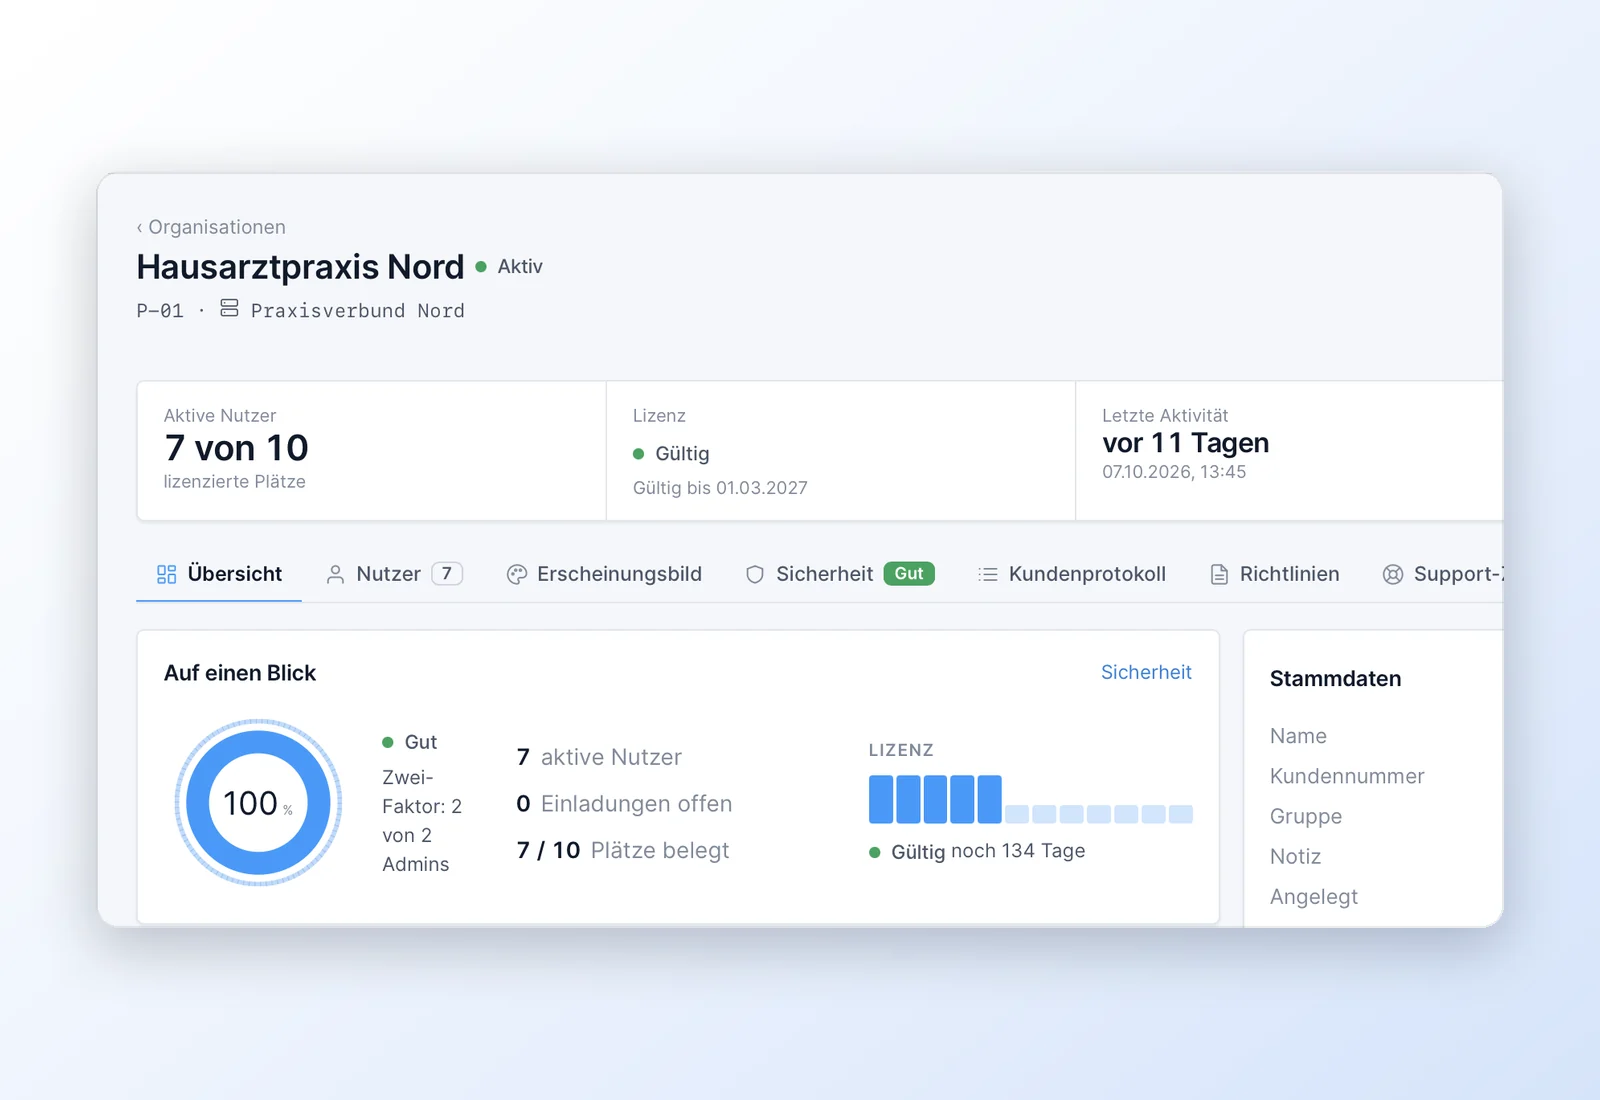Go back to Organisationen
This screenshot has width=1600, height=1100.
pyautogui.click(x=211, y=227)
